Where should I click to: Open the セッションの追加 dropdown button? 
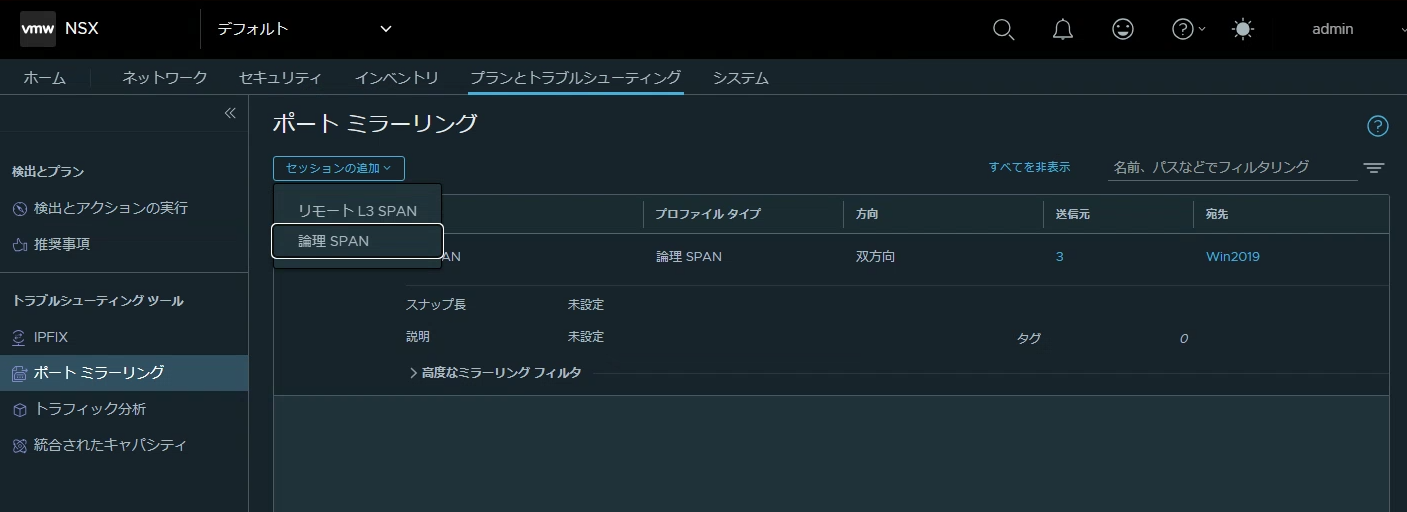339,168
